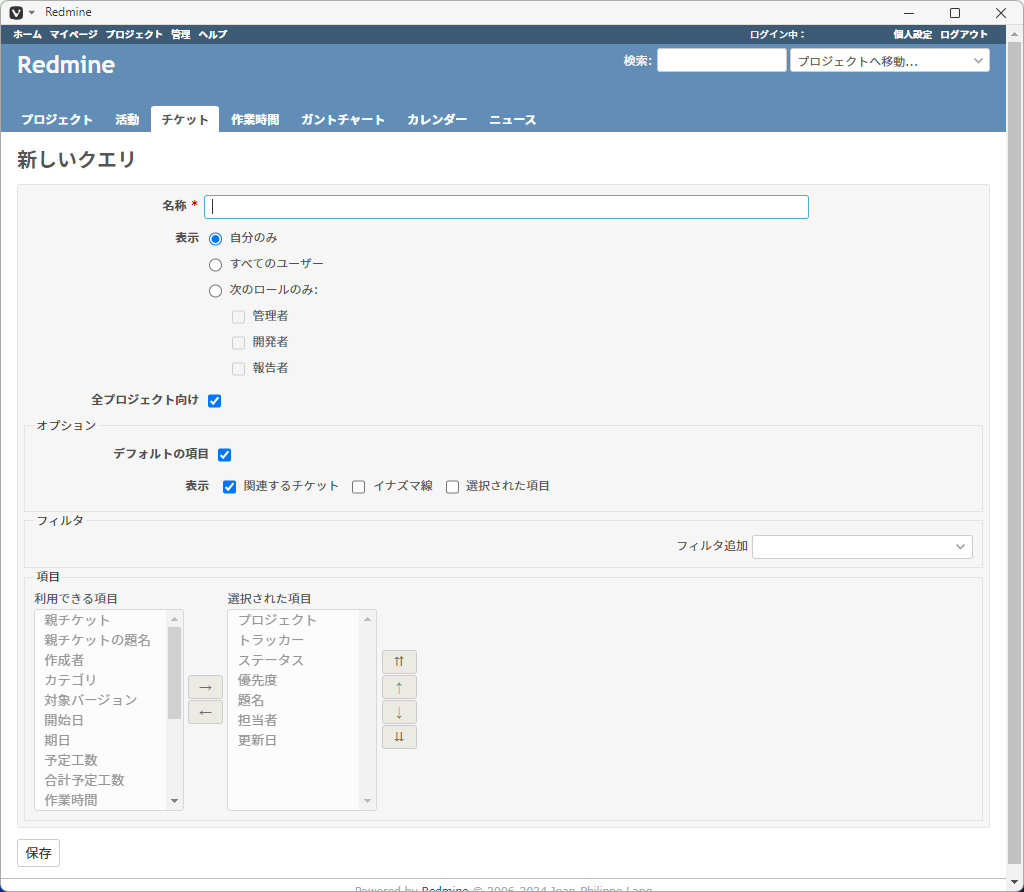Move selected column to bottom button

point(399,737)
